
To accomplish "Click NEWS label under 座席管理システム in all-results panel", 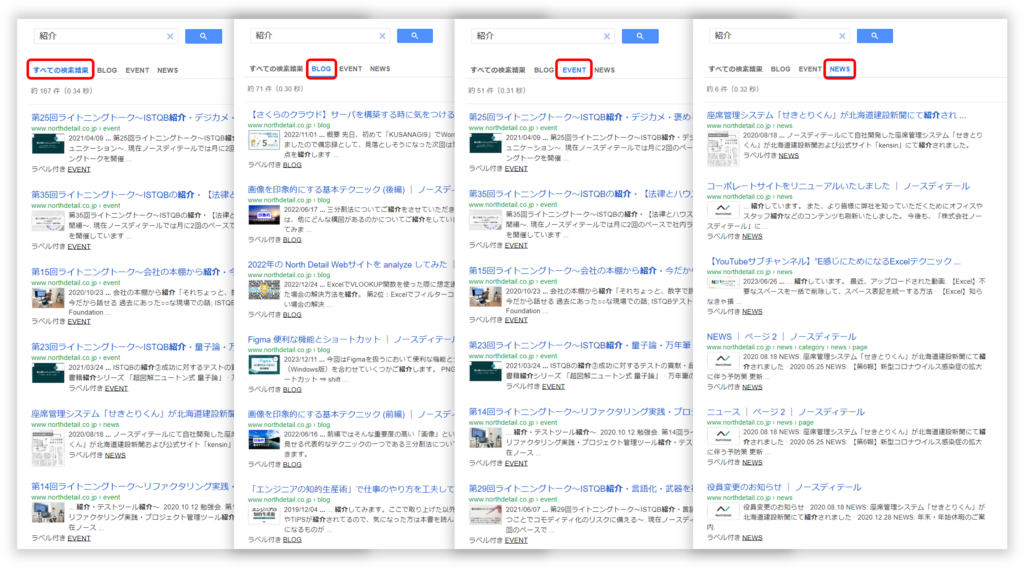I will point(115,456).
